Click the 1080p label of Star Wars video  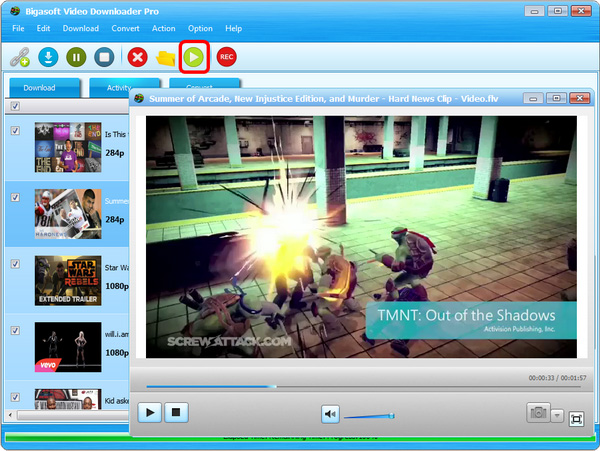click(x=117, y=286)
